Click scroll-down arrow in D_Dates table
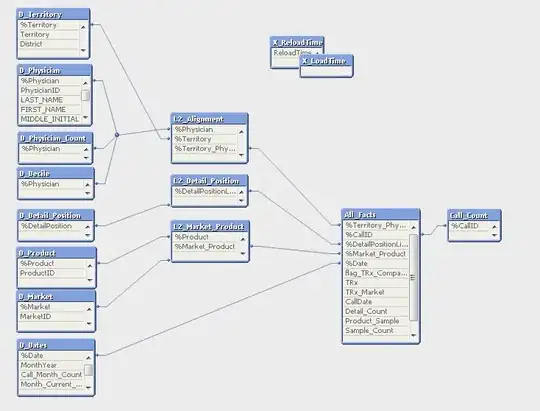 click(89, 388)
